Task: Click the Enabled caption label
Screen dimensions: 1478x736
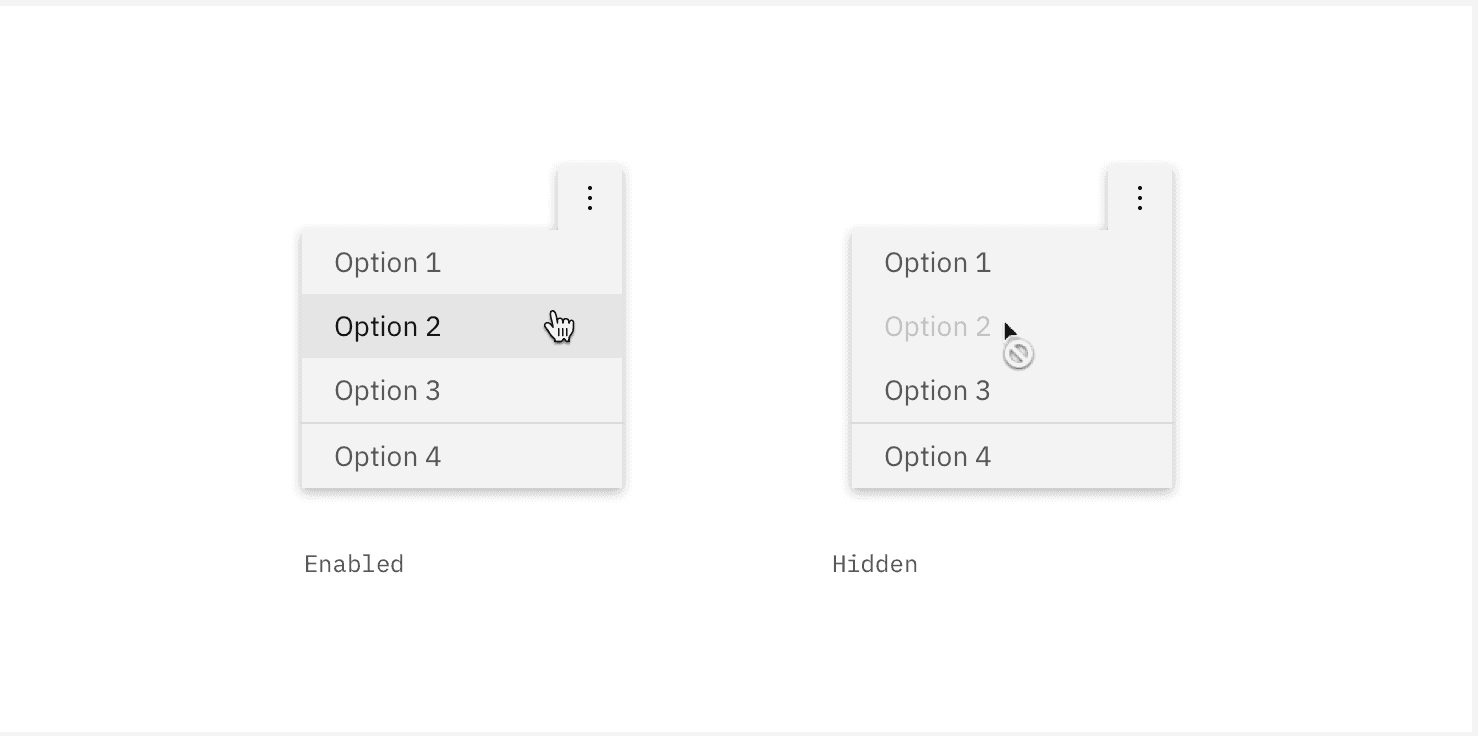Action: click(354, 564)
